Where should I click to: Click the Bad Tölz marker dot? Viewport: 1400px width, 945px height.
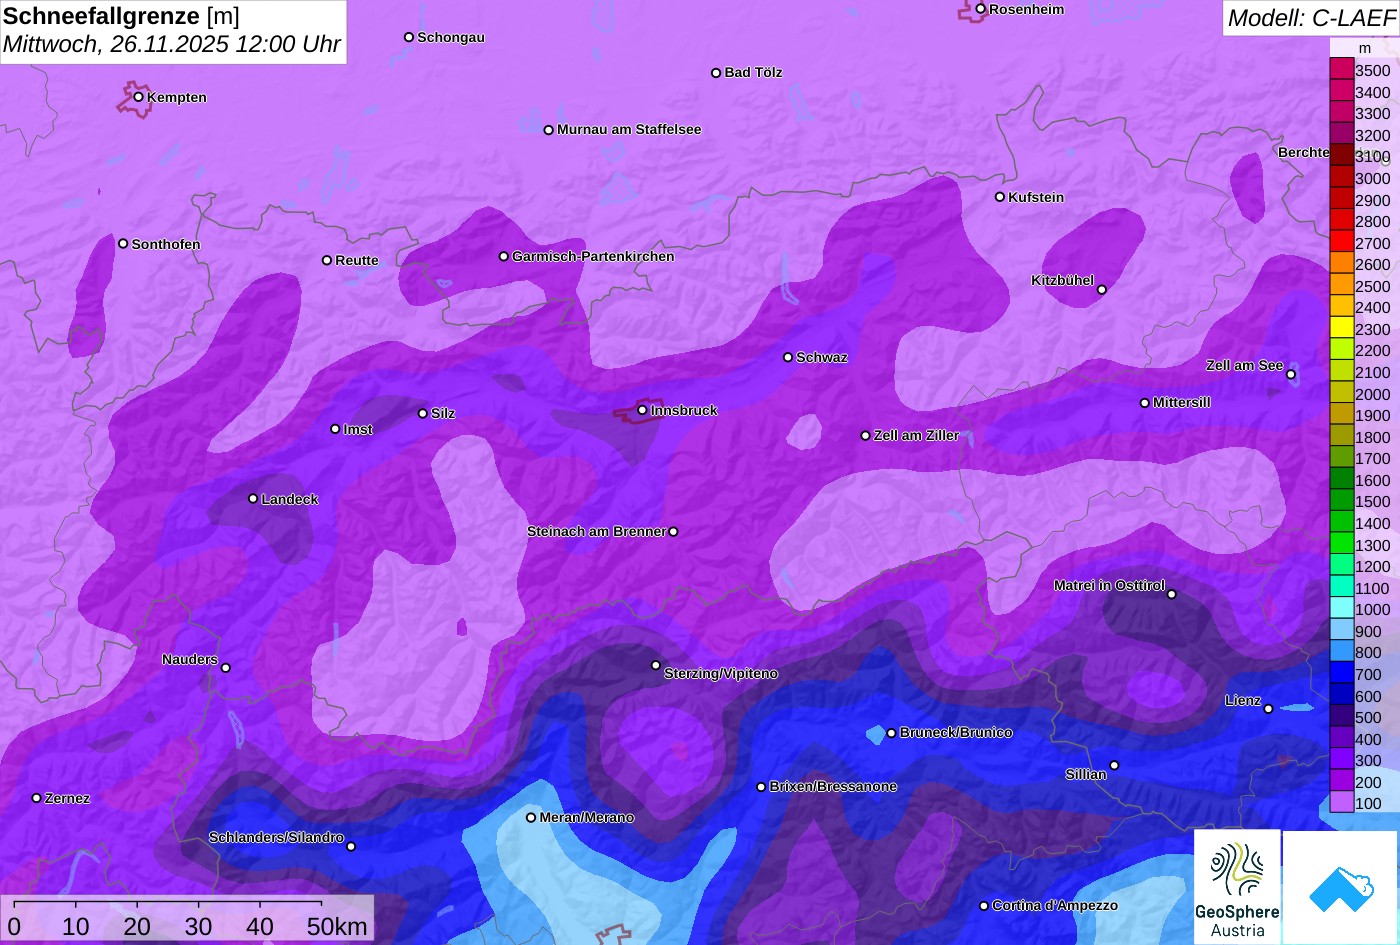click(x=716, y=73)
